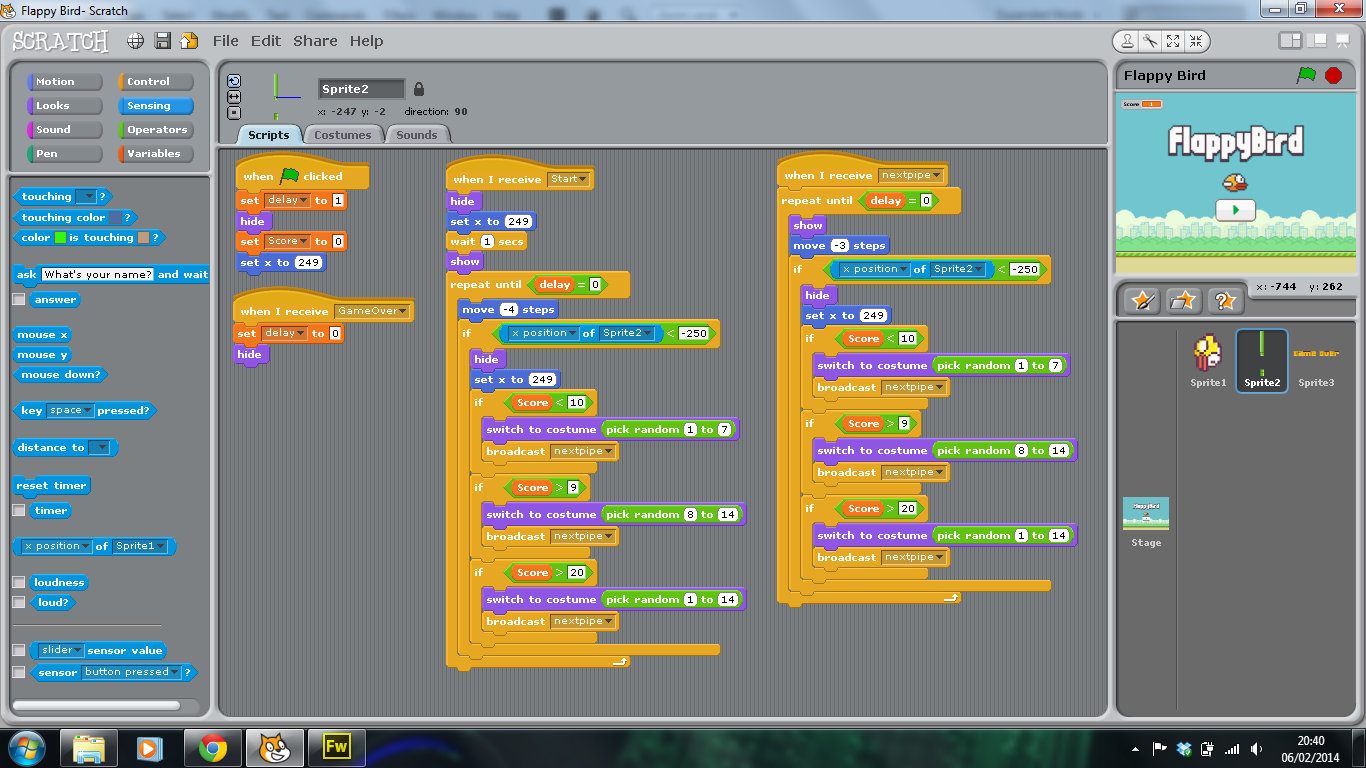Select the Shrink sprite tool
The image size is (1366, 768).
pyautogui.click(x=1196, y=41)
